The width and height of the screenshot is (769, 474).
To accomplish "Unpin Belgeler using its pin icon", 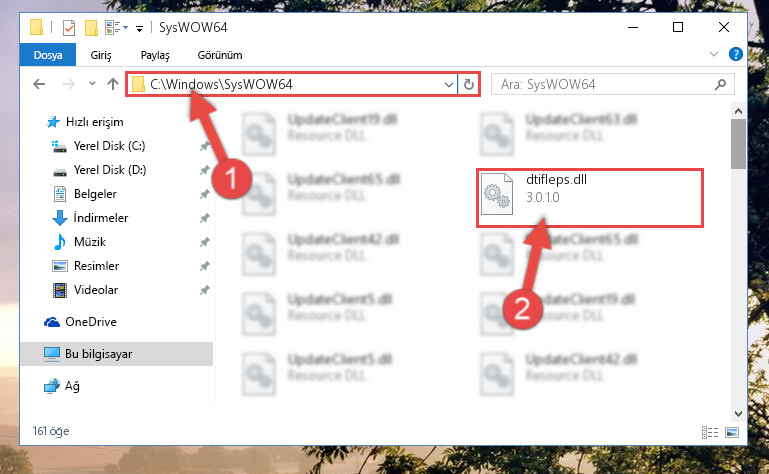I will [x=205, y=194].
